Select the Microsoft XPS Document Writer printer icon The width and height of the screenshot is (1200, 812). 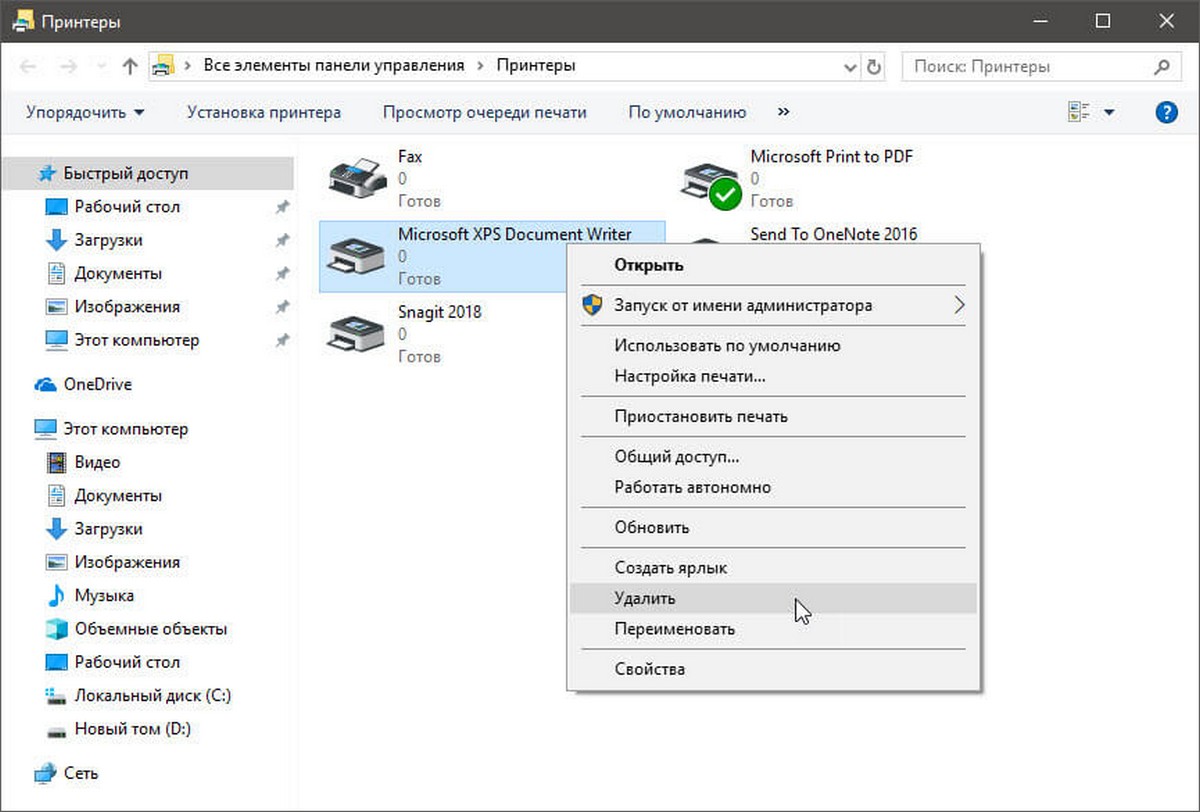357,256
